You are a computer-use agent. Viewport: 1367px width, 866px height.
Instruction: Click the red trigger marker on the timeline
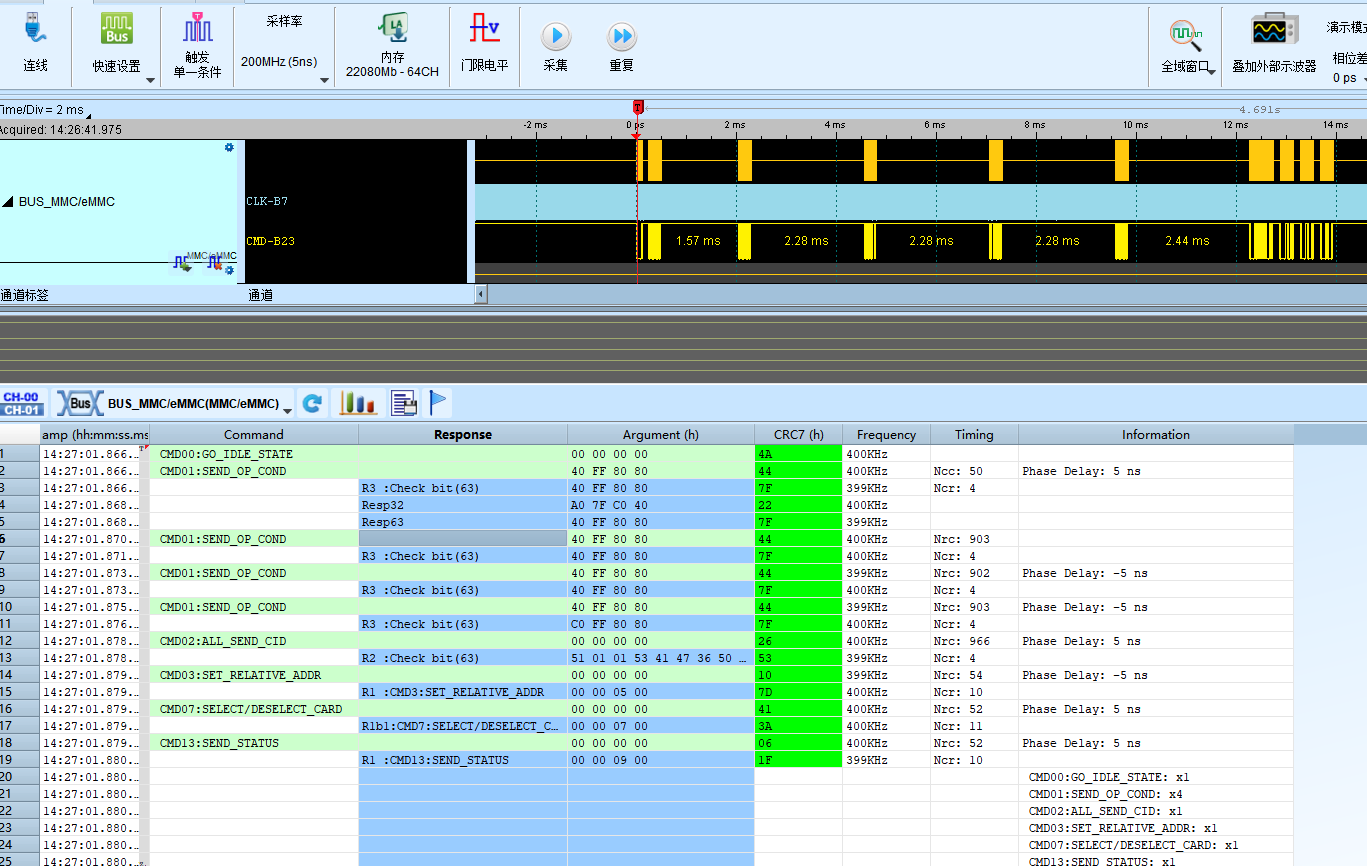(637, 106)
